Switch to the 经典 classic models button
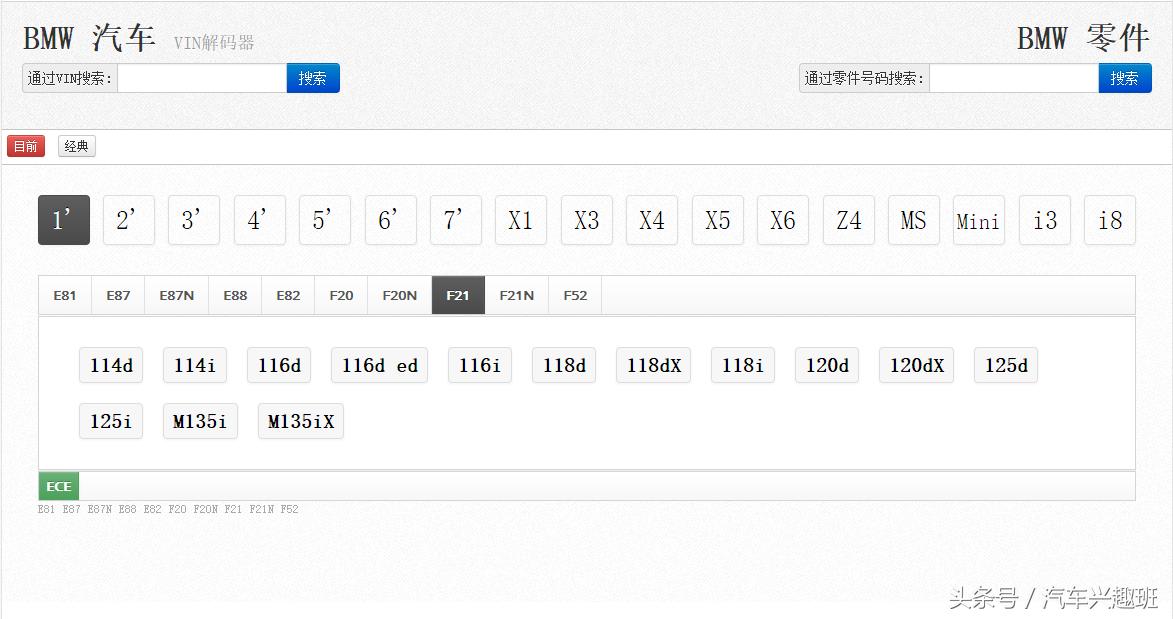The image size is (1173, 619). (76, 146)
